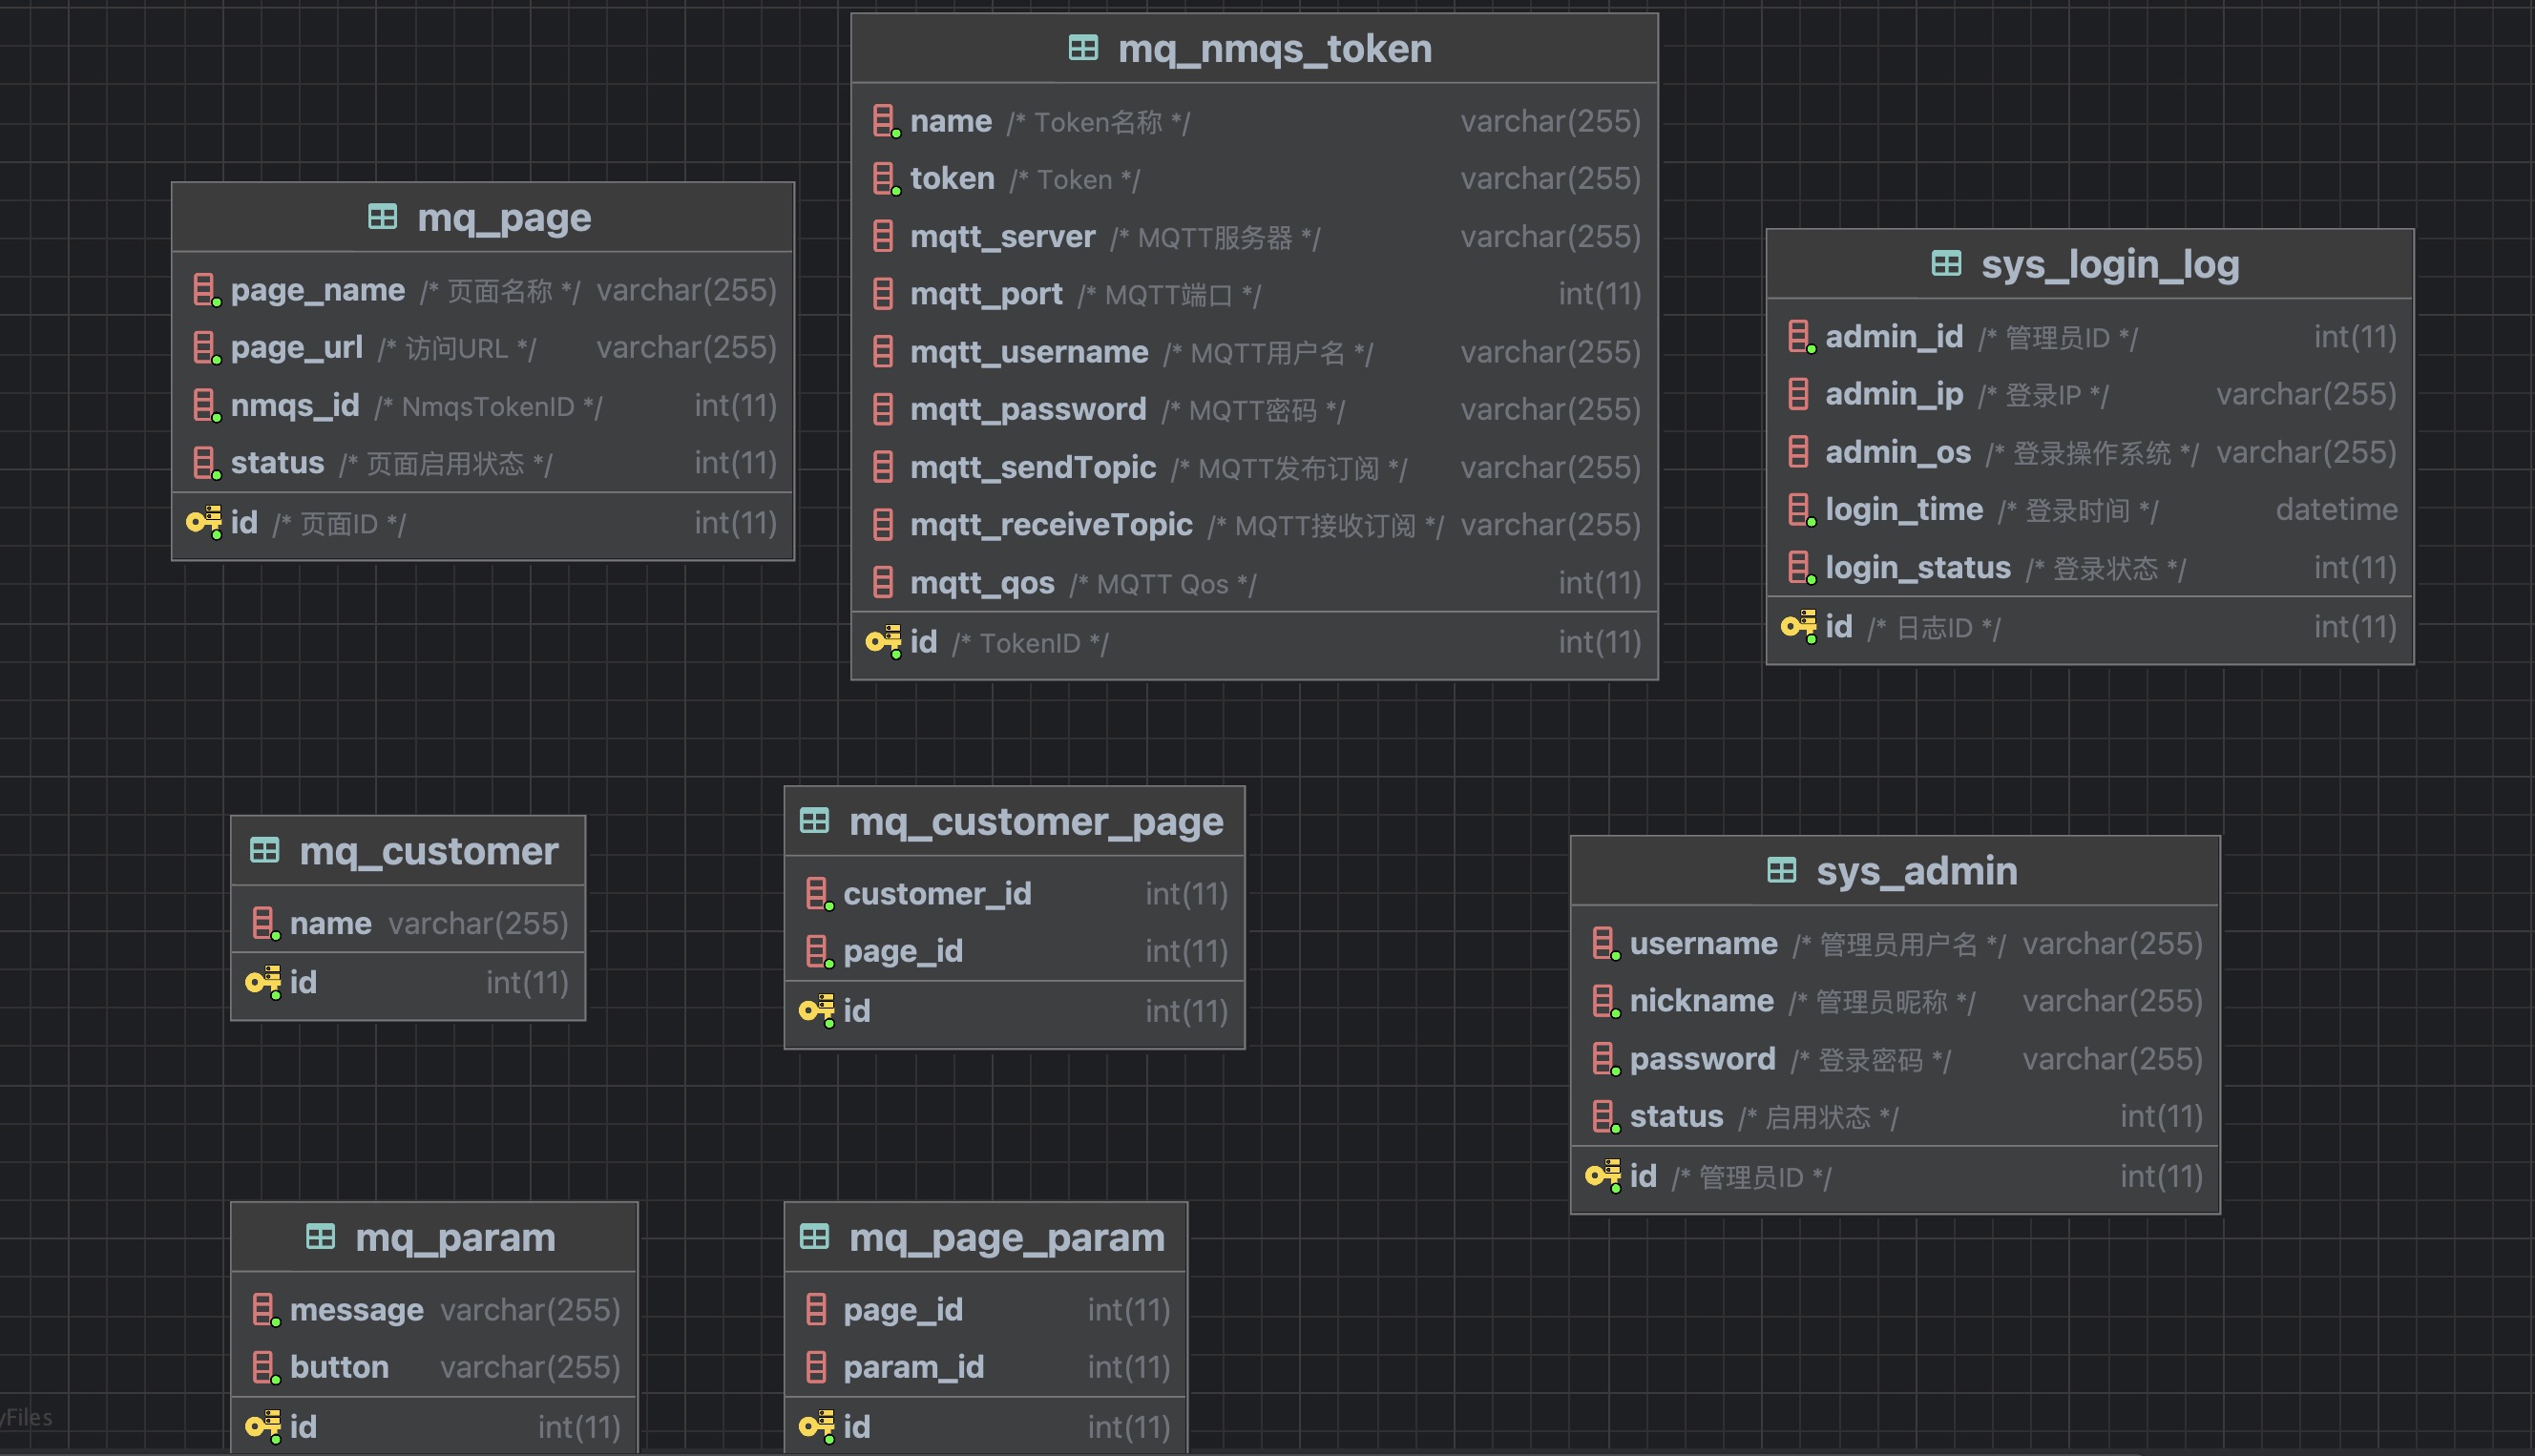Click the table icon beside mq_nmqs_token
2535x1456 pixels.
[1083, 48]
